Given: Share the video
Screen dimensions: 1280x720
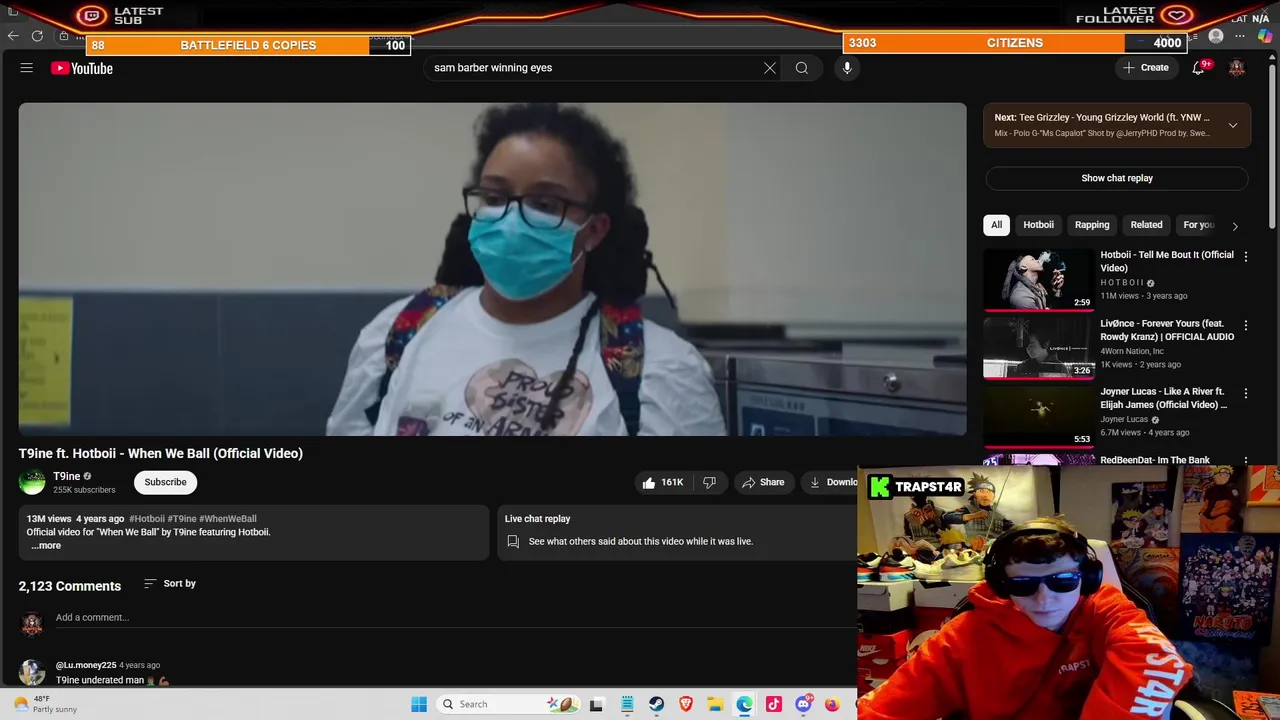Looking at the screenshot, I should [763, 482].
